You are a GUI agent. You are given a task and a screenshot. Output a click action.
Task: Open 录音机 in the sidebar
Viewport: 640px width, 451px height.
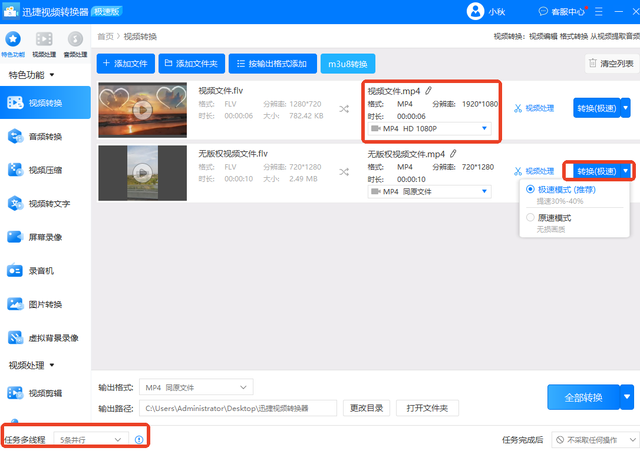tap(45, 271)
